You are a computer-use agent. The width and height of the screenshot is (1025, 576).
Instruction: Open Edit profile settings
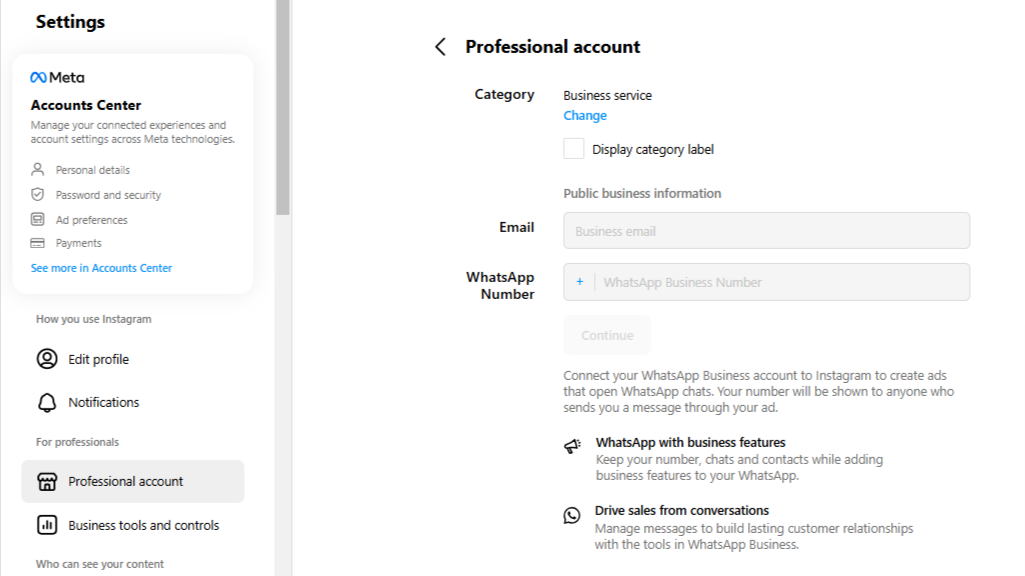point(133,359)
